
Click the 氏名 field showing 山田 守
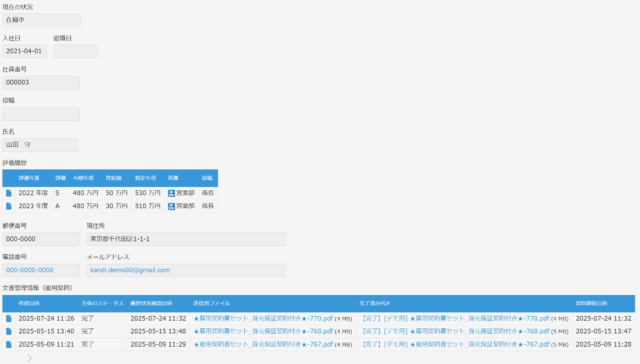click(40, 144)
